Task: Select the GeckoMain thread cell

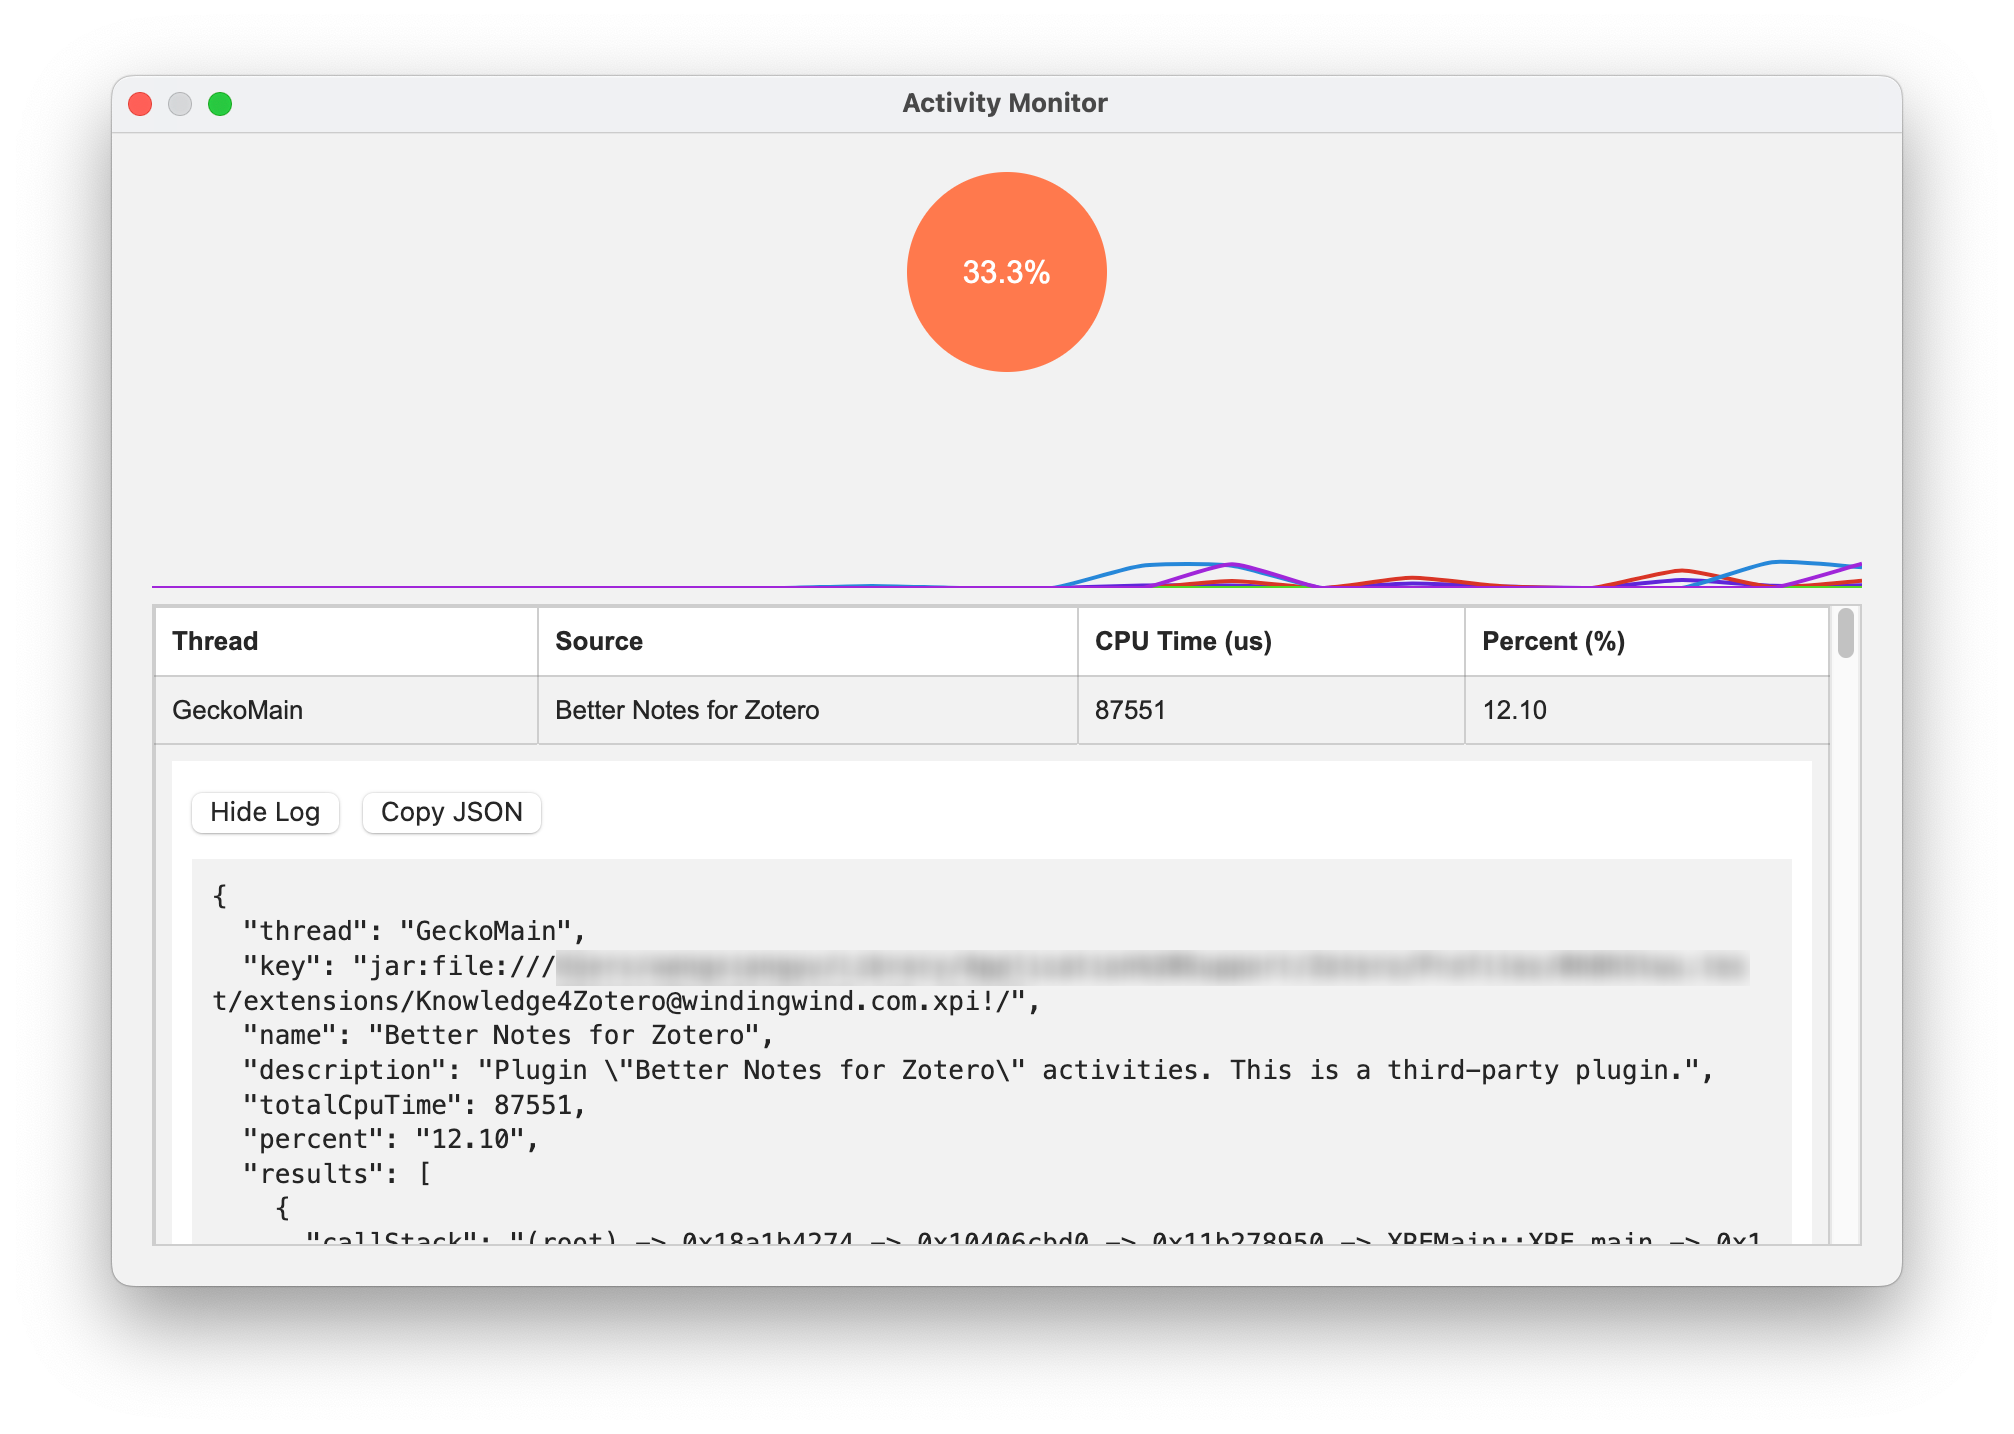Action: point(237,710)
